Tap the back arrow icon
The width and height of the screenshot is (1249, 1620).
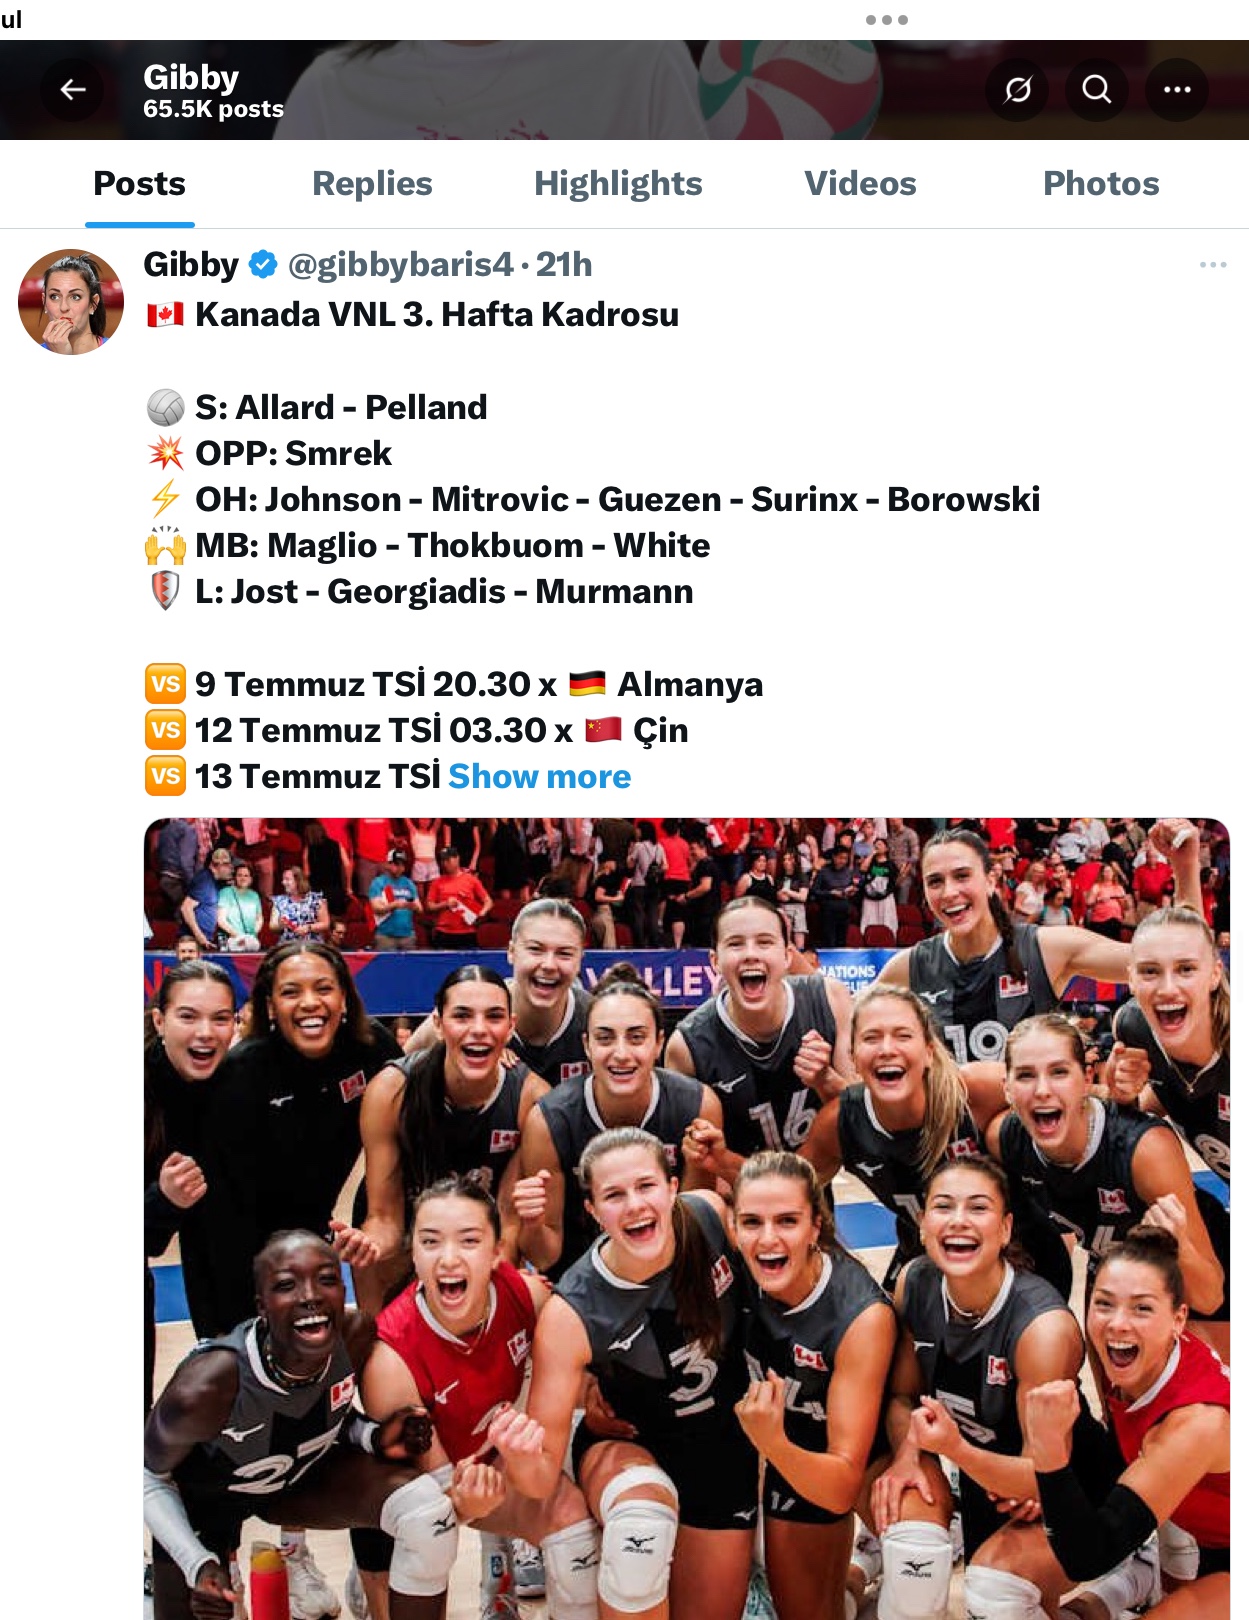[x=73, y=90]
